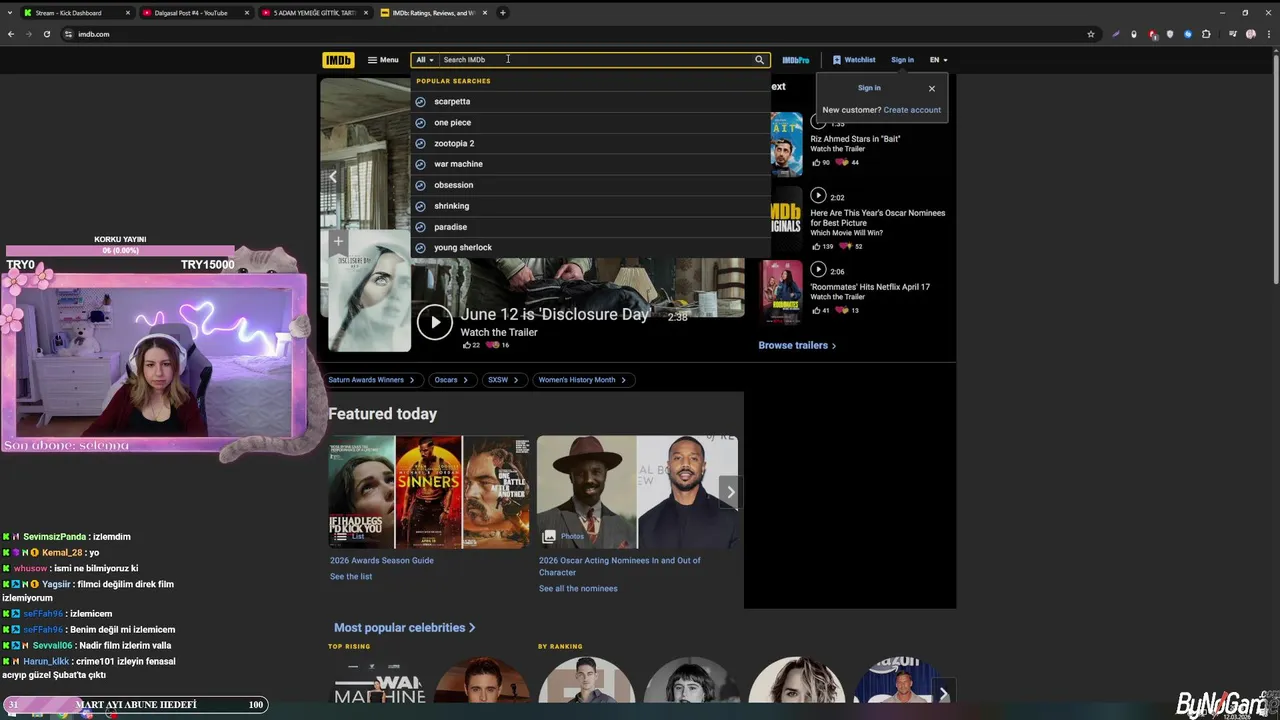Play the Oscar Nominees video
The image size is (1280, 720).
coord(818,196)
